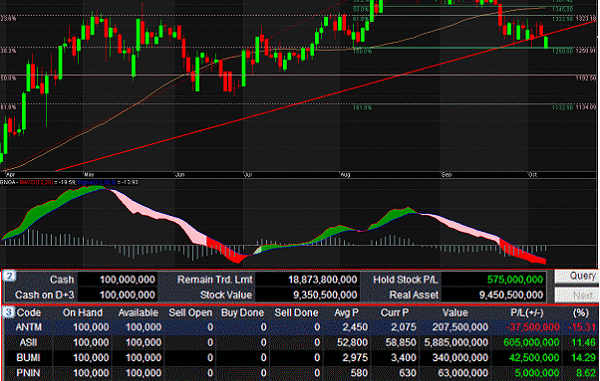Image resolution: width=600 pixels, height=381 pixels.
Task: Click Hold Stock P/L value 575,000,000
Action: point(493,280)
